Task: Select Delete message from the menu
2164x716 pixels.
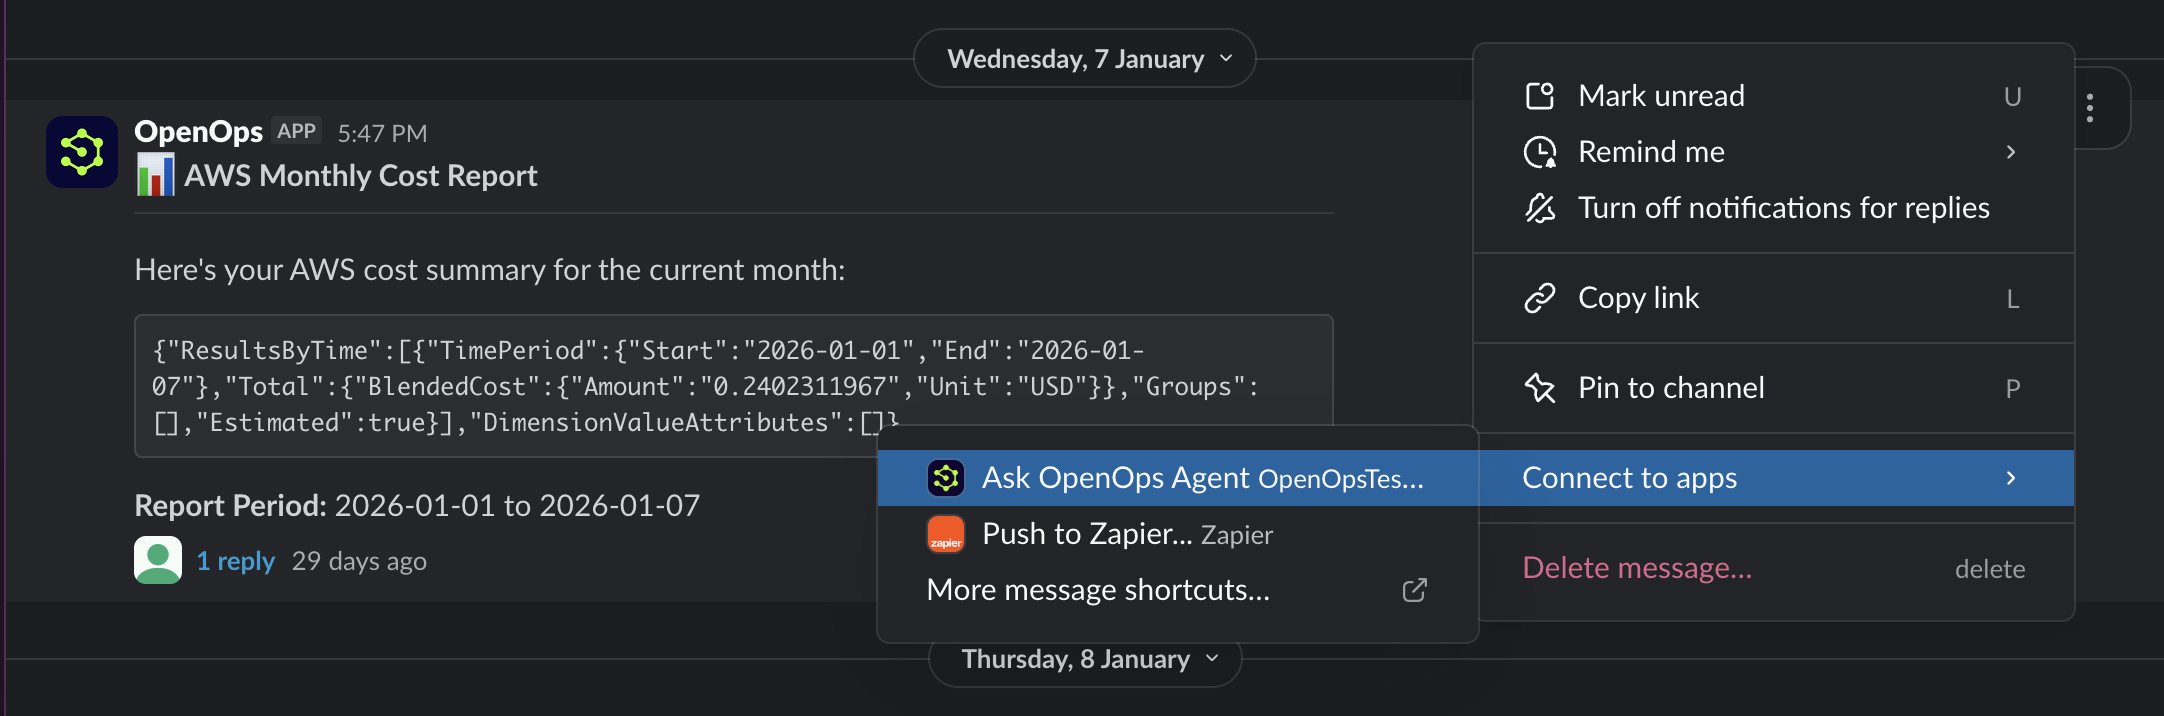Action: (1636, 567)
